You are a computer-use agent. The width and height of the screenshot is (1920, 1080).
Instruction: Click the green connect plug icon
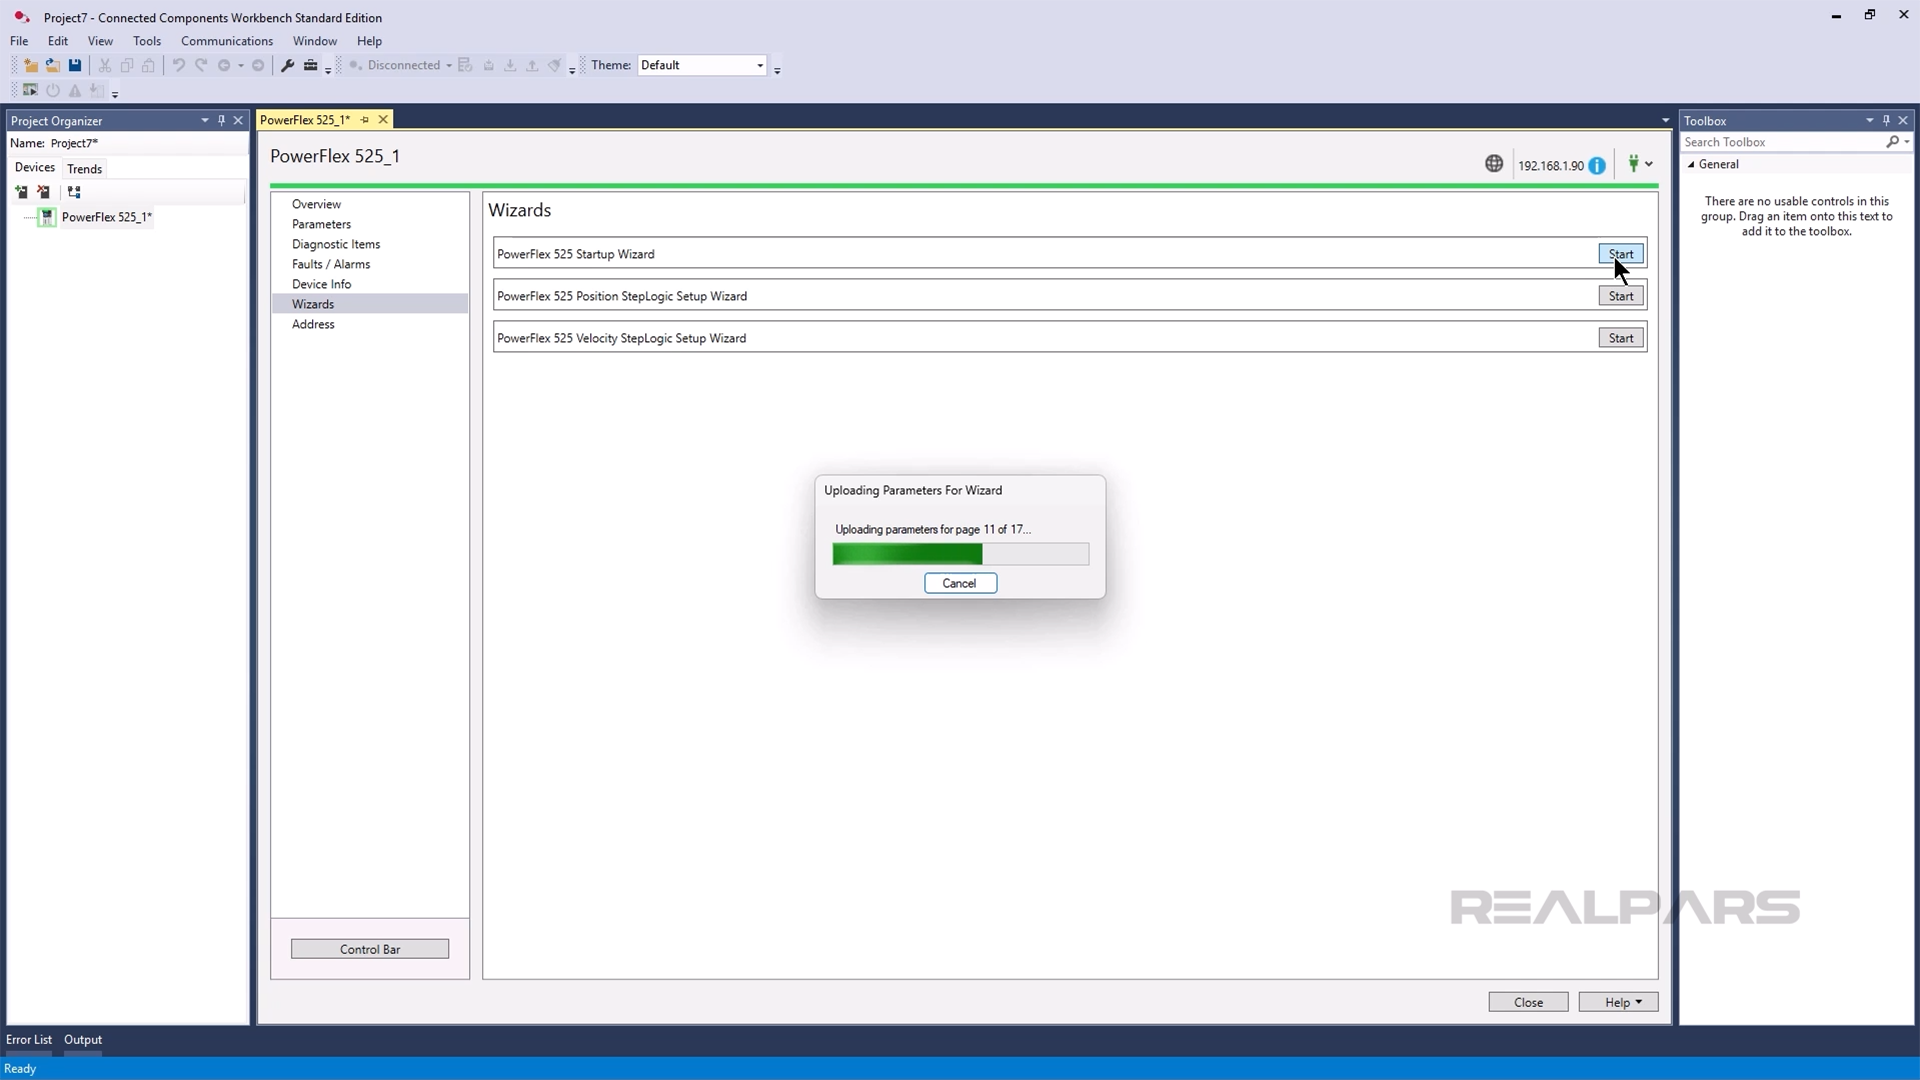(1633, 164)
